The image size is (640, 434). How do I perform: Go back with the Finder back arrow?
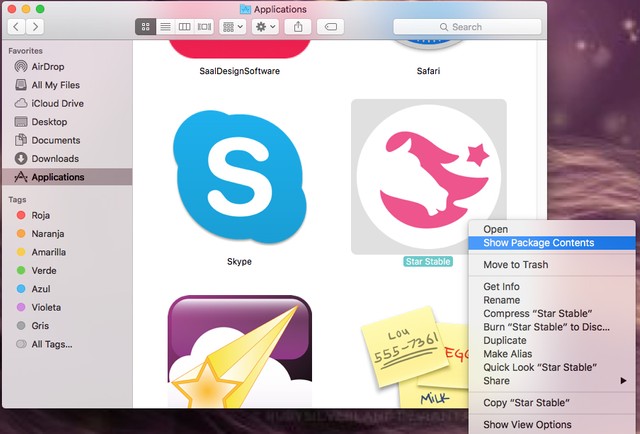tap(16, 27)
